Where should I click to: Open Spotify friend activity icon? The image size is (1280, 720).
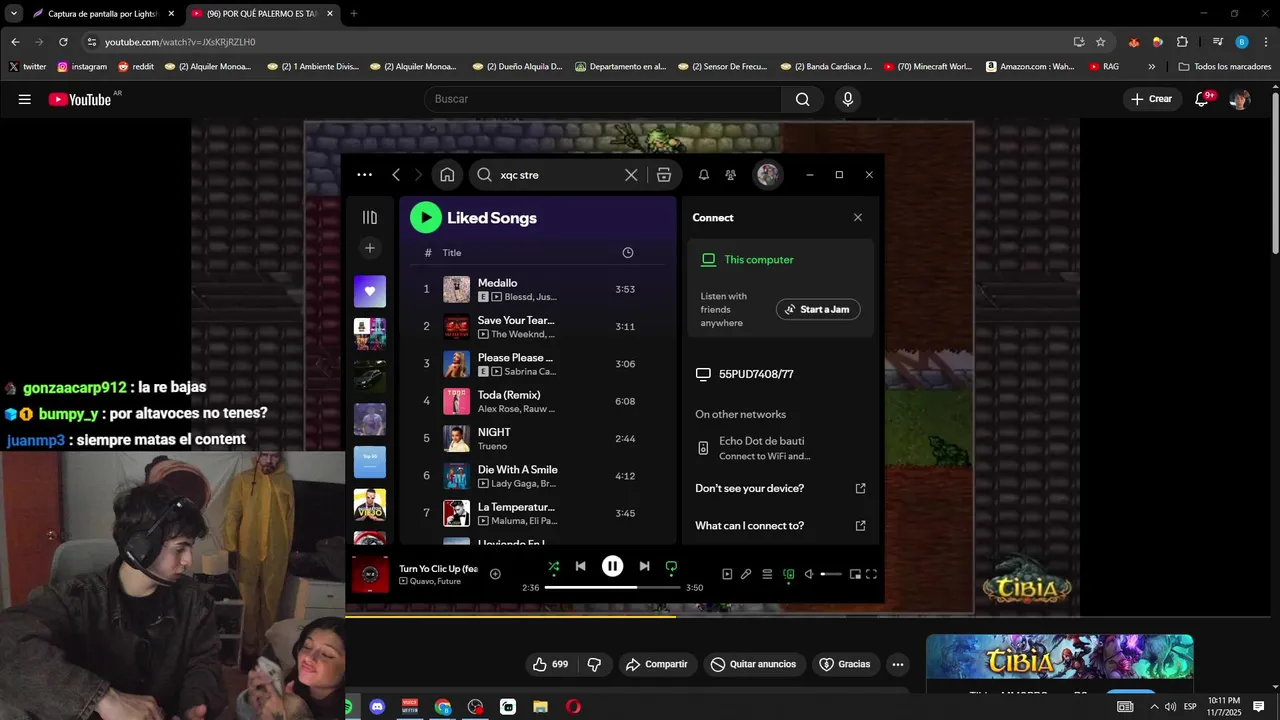tap(731, 175)
